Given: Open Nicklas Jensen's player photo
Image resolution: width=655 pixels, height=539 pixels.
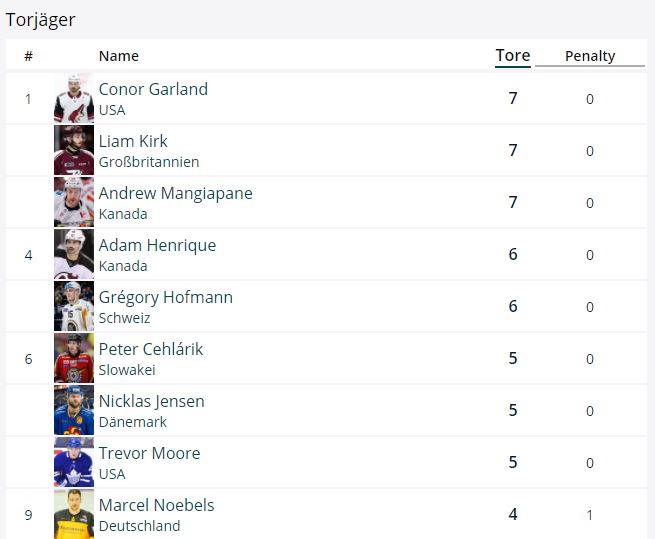Looking at the screenshot, I should pyautogui.click(x=74, y=411).
